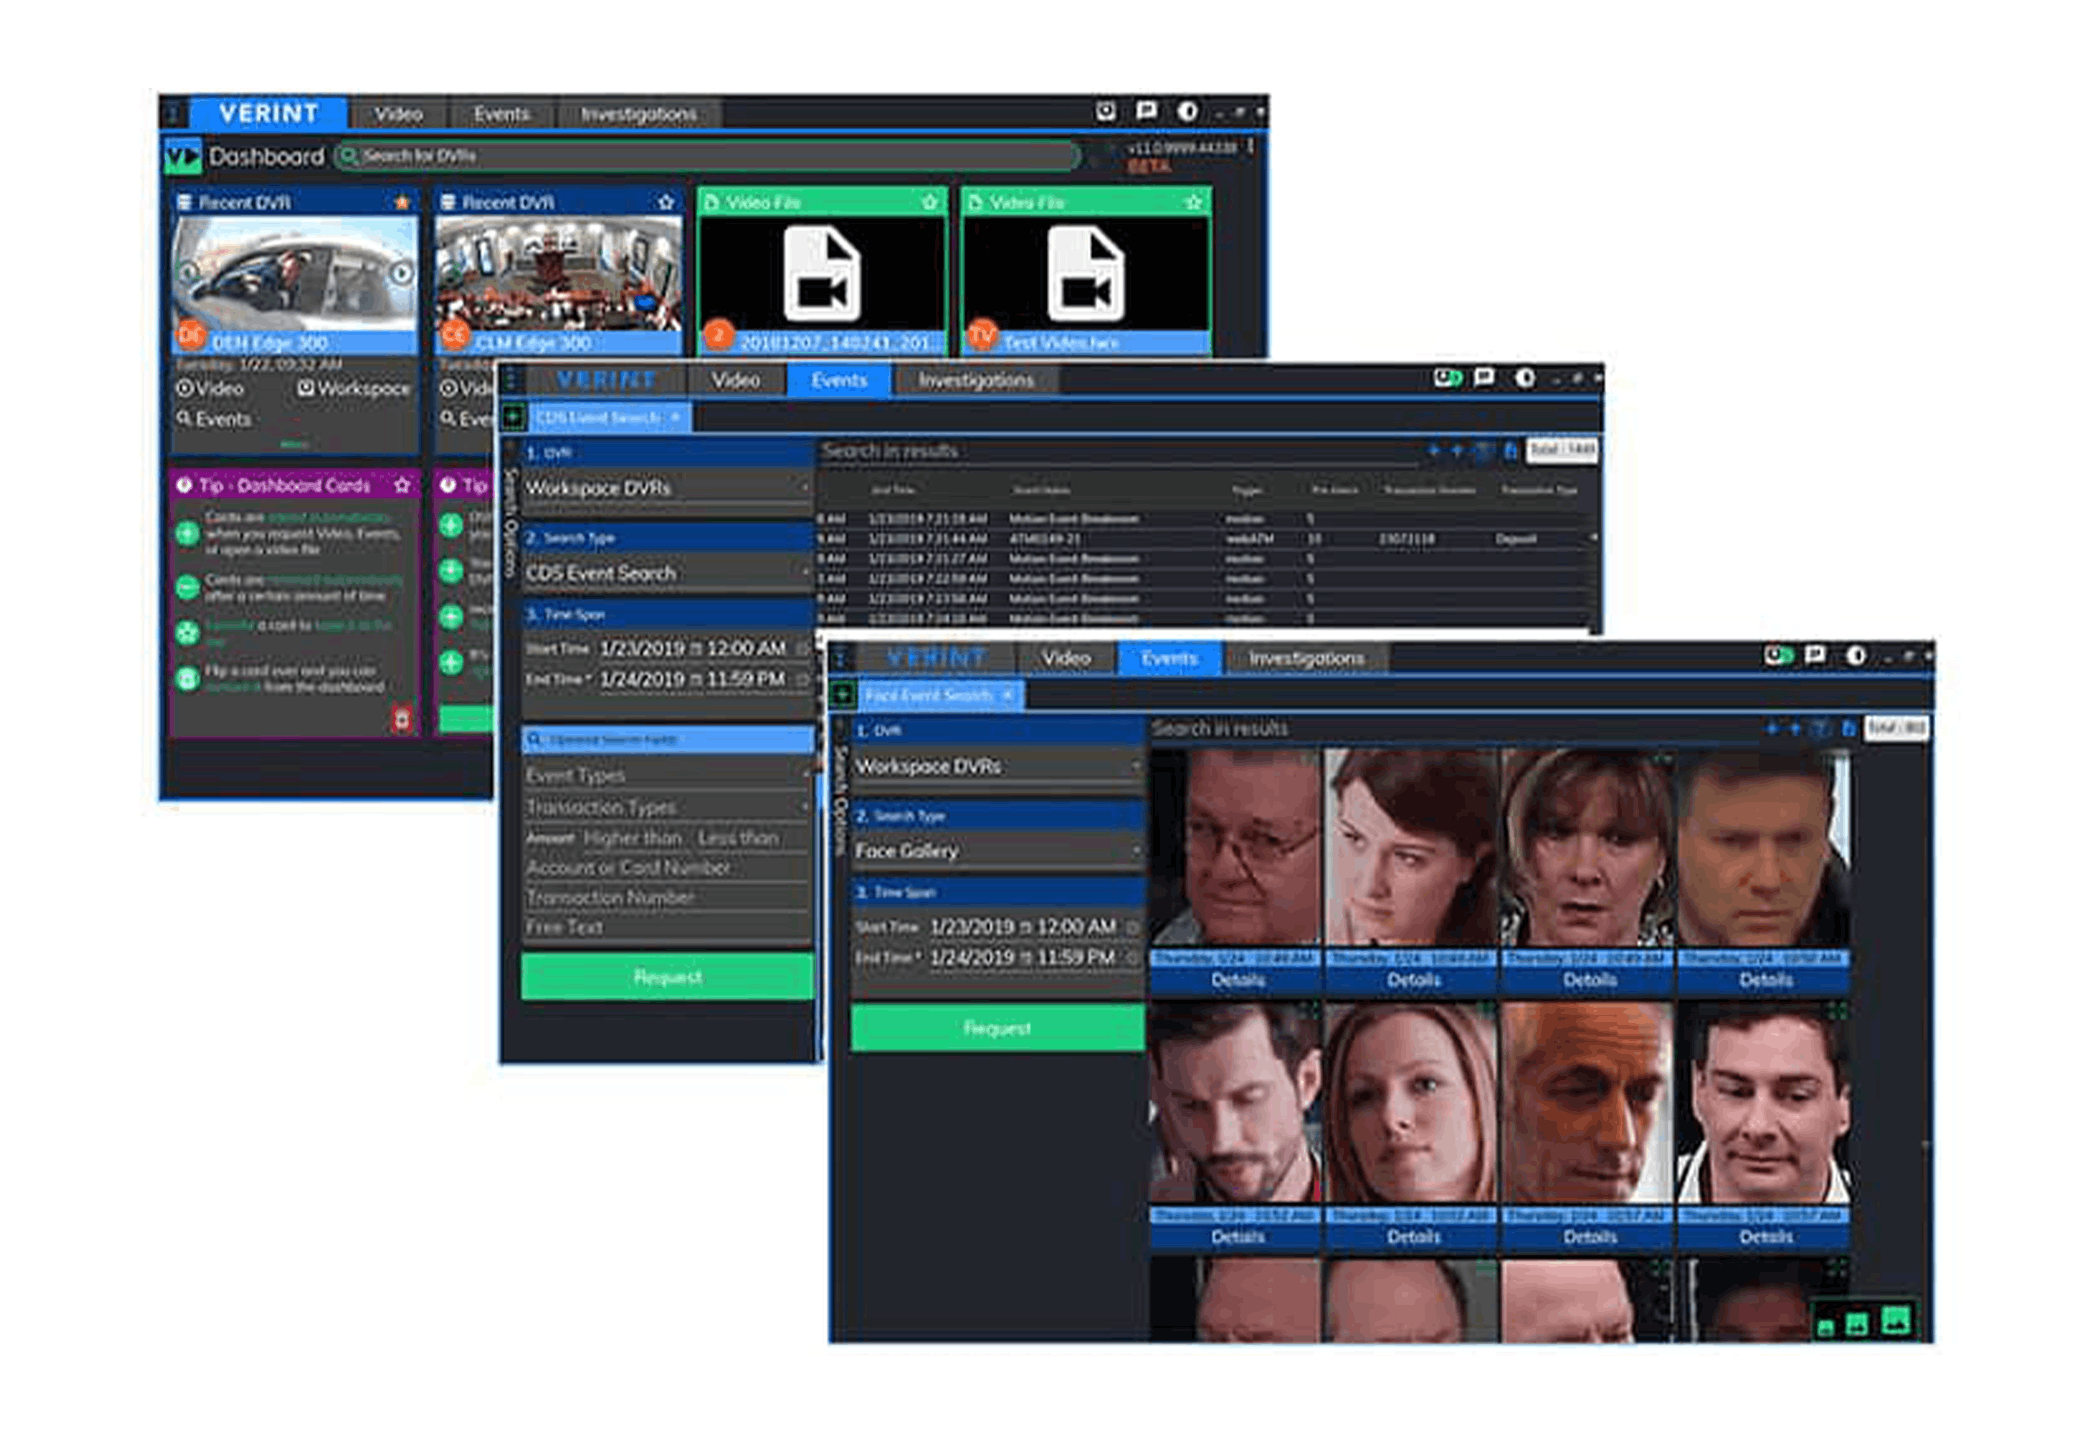
Task: Click the power toggle icon in Face Search window
Action: 1778,656
